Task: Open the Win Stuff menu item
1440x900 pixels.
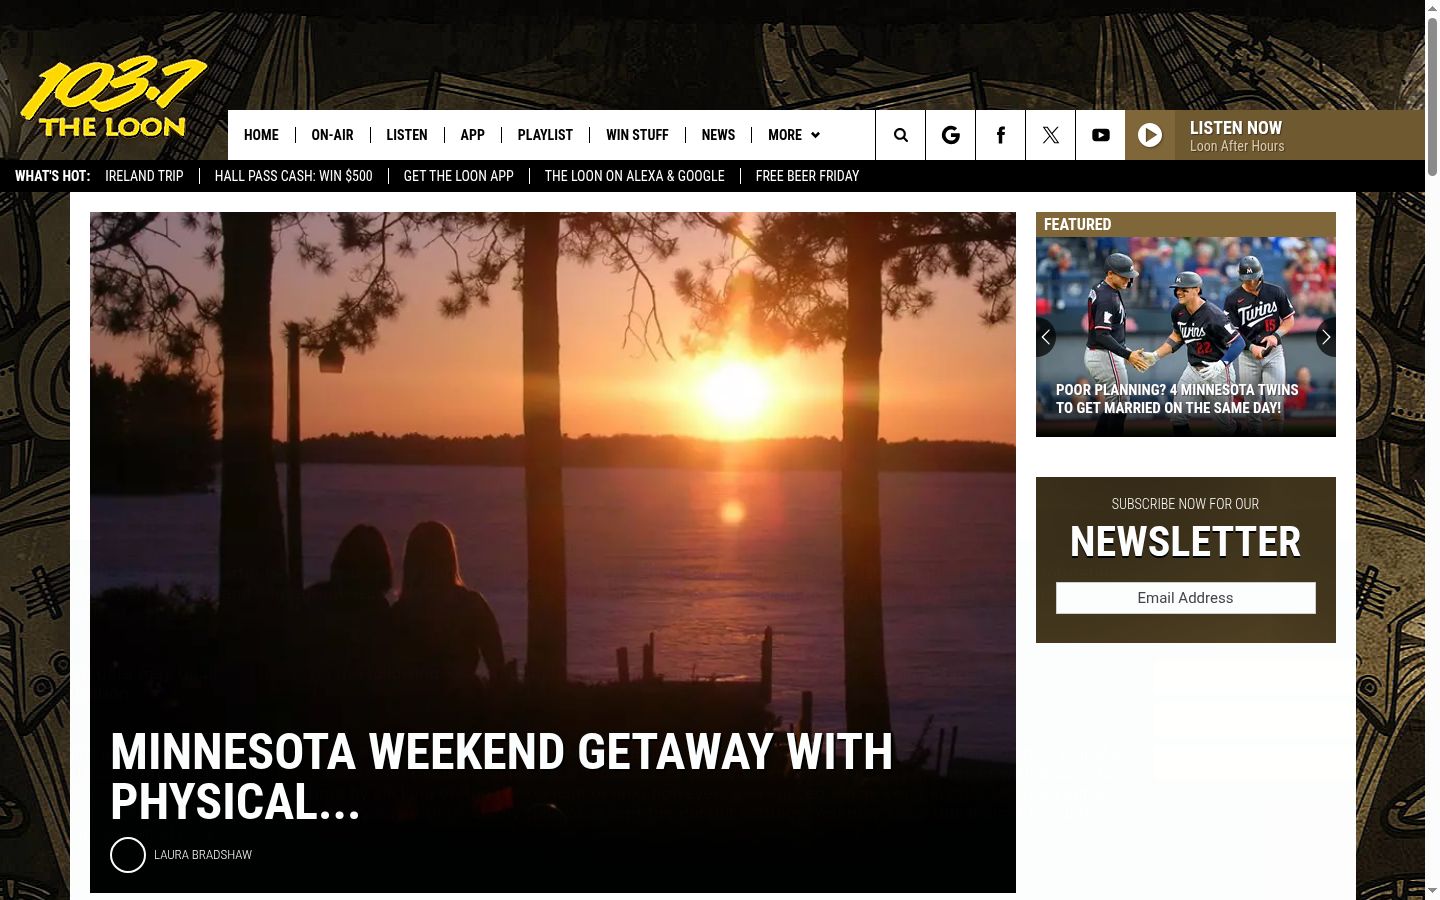Action: pos(637,135)
